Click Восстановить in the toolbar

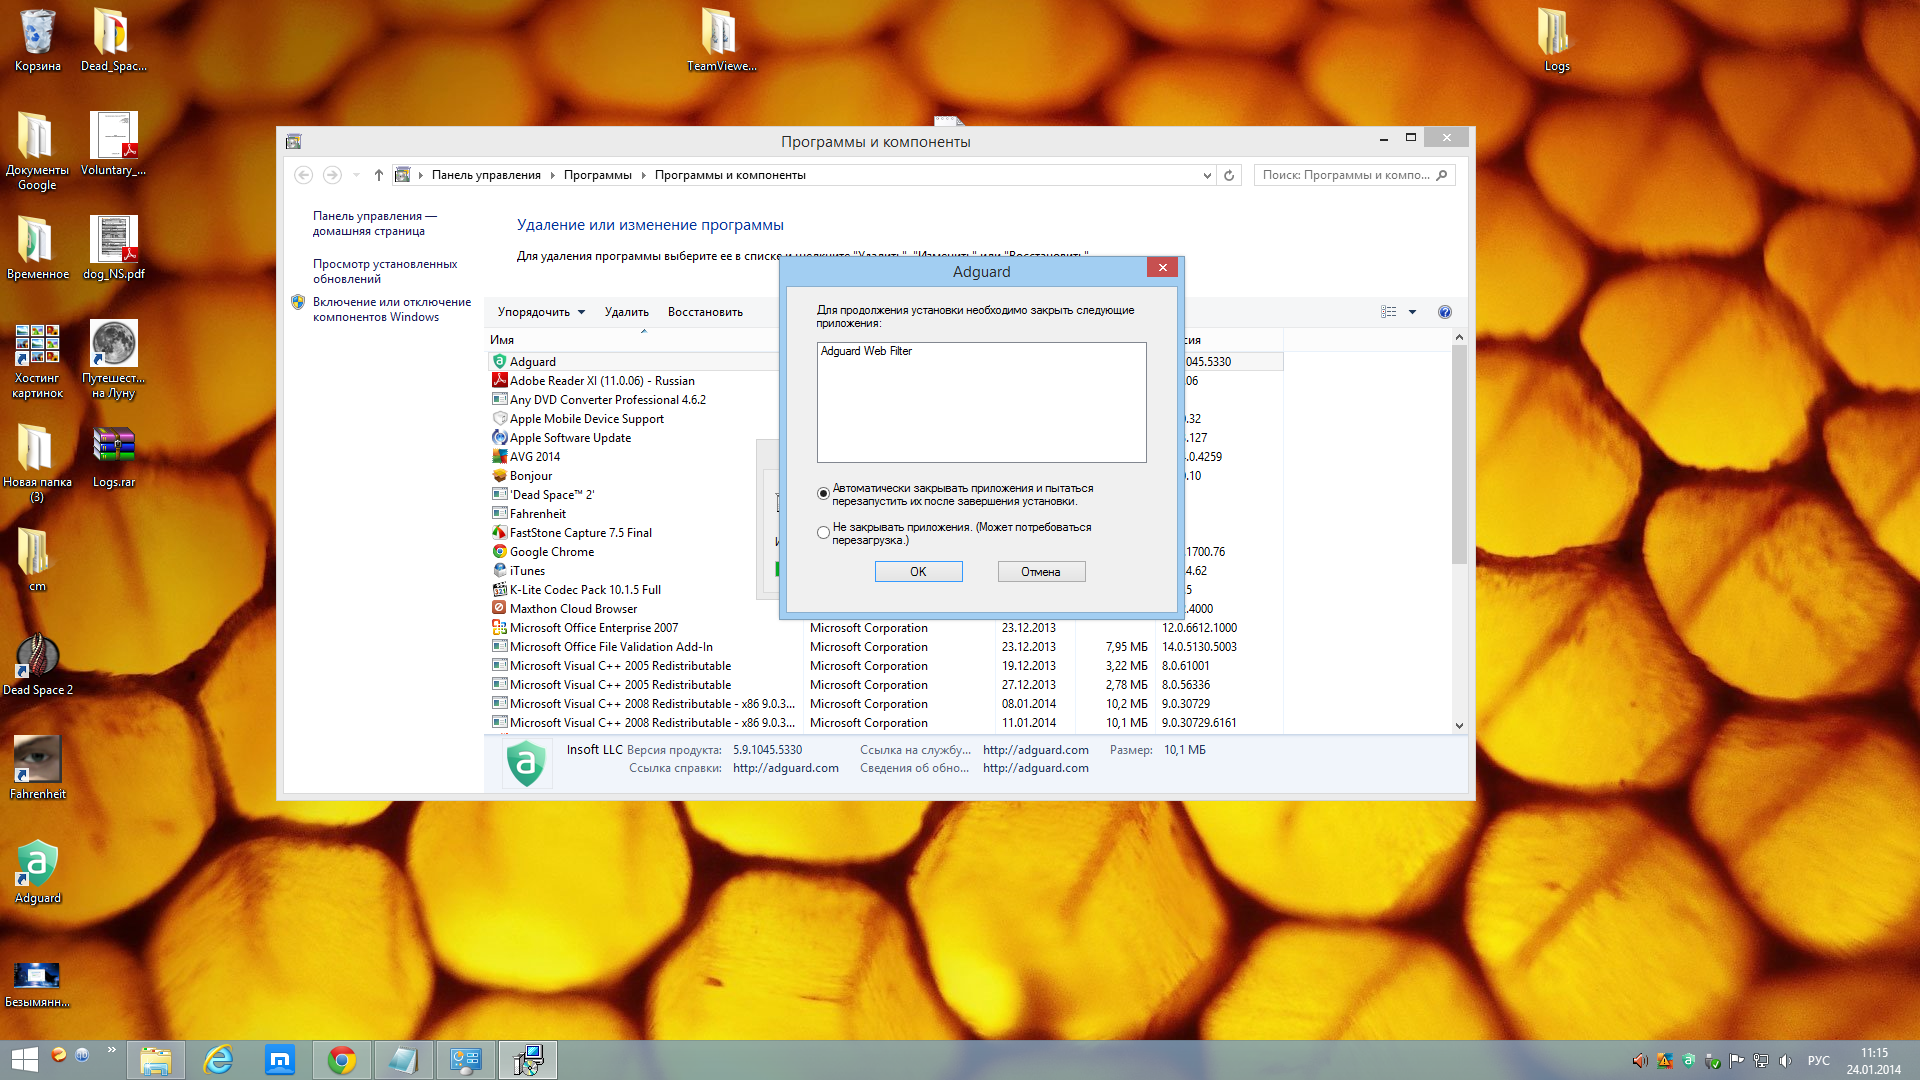[705, 312]
